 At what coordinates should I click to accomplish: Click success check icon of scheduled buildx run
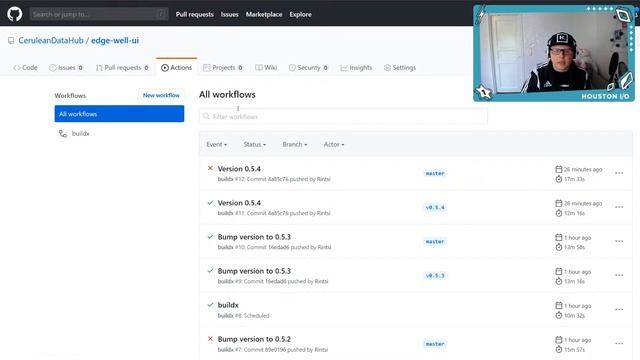[210, 304]
